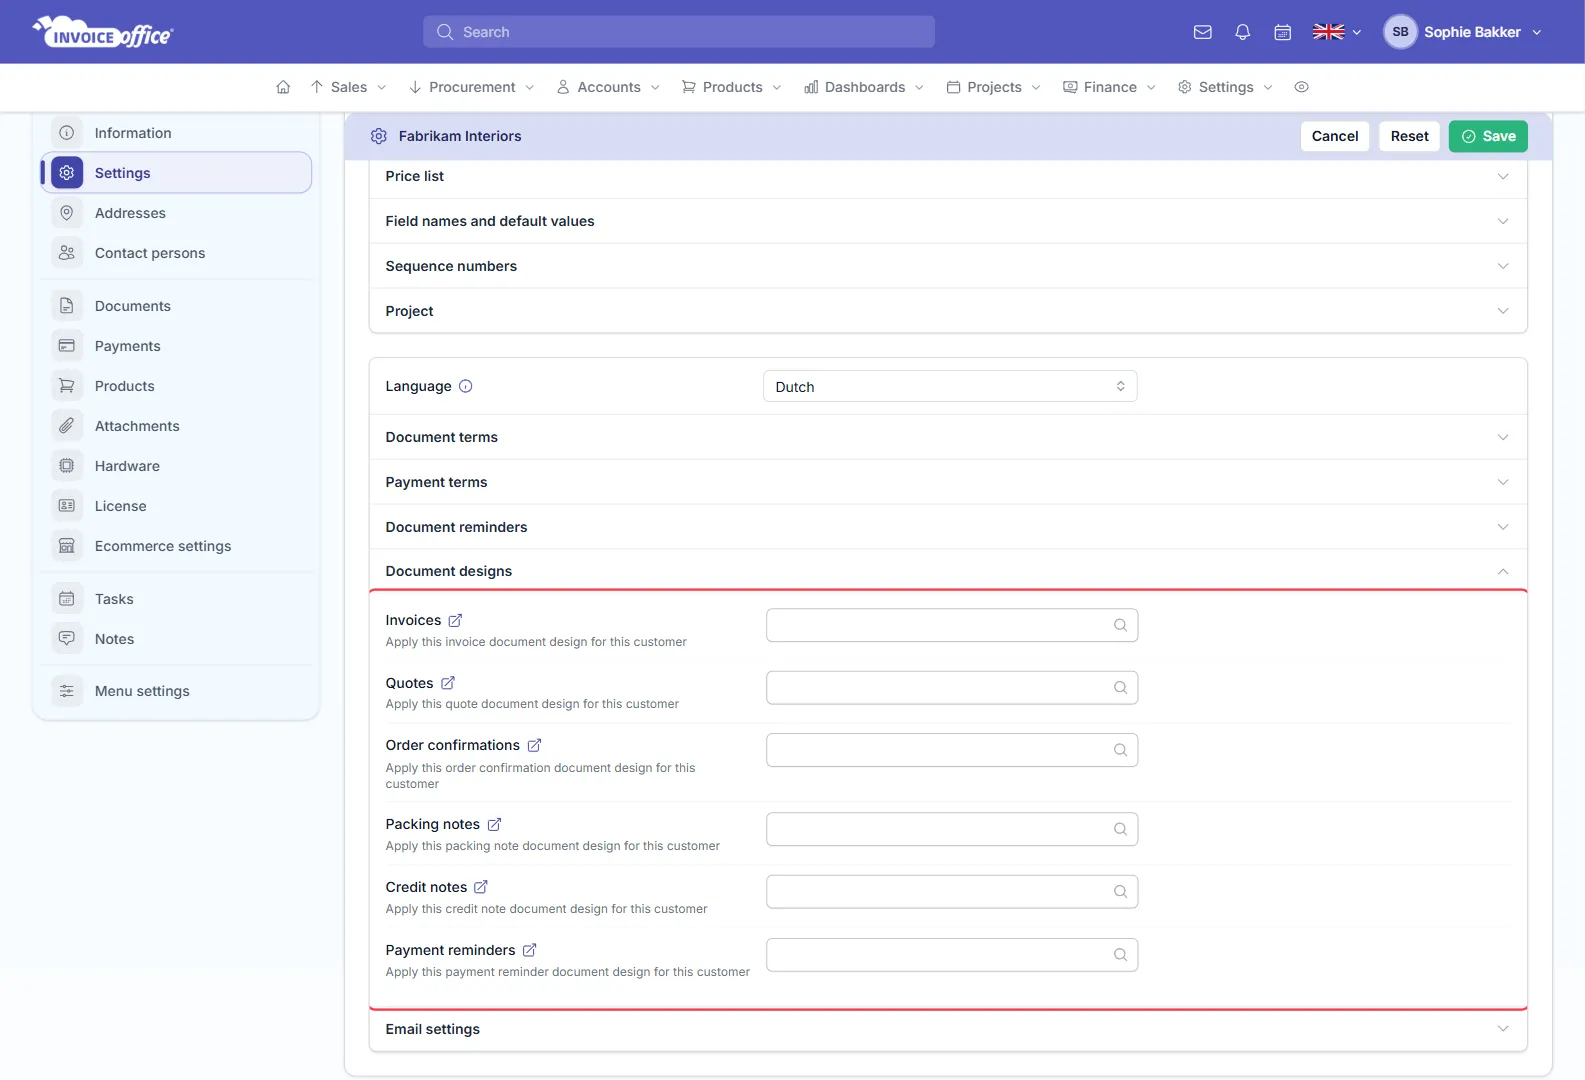This screenshot has width=1585, height=1080.
Task: Expand the Payment terms section
Action: [x=948, y=482]
